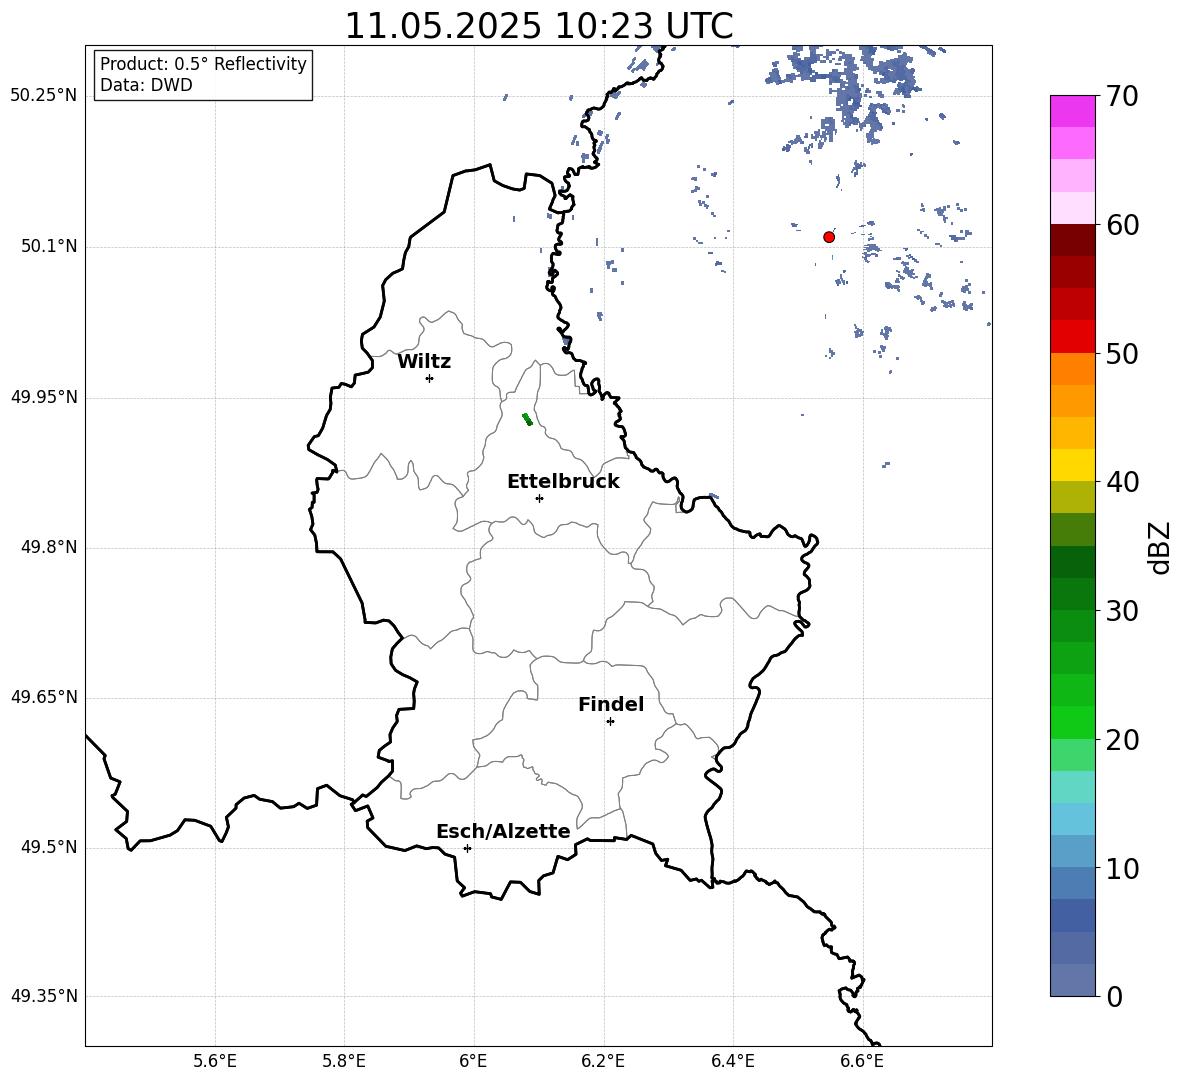
Task: Click the 30 tick on colorbar
Action: click(1122, 610)
